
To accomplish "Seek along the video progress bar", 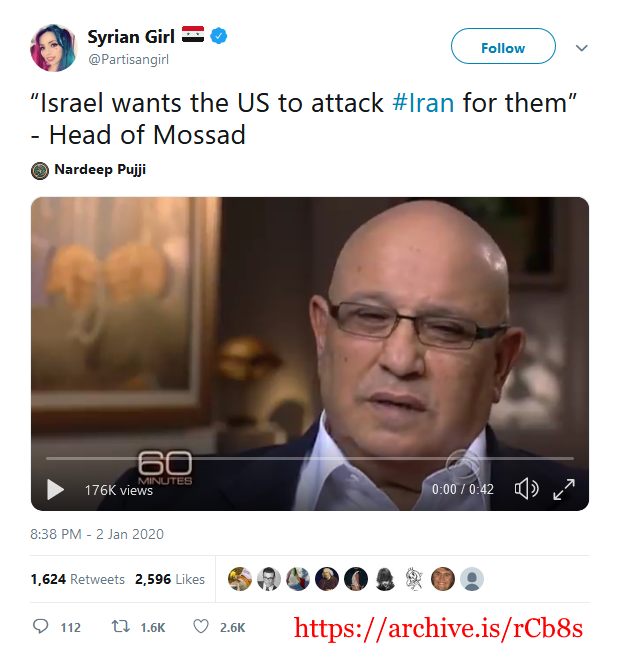I will (x=310, y=459).
